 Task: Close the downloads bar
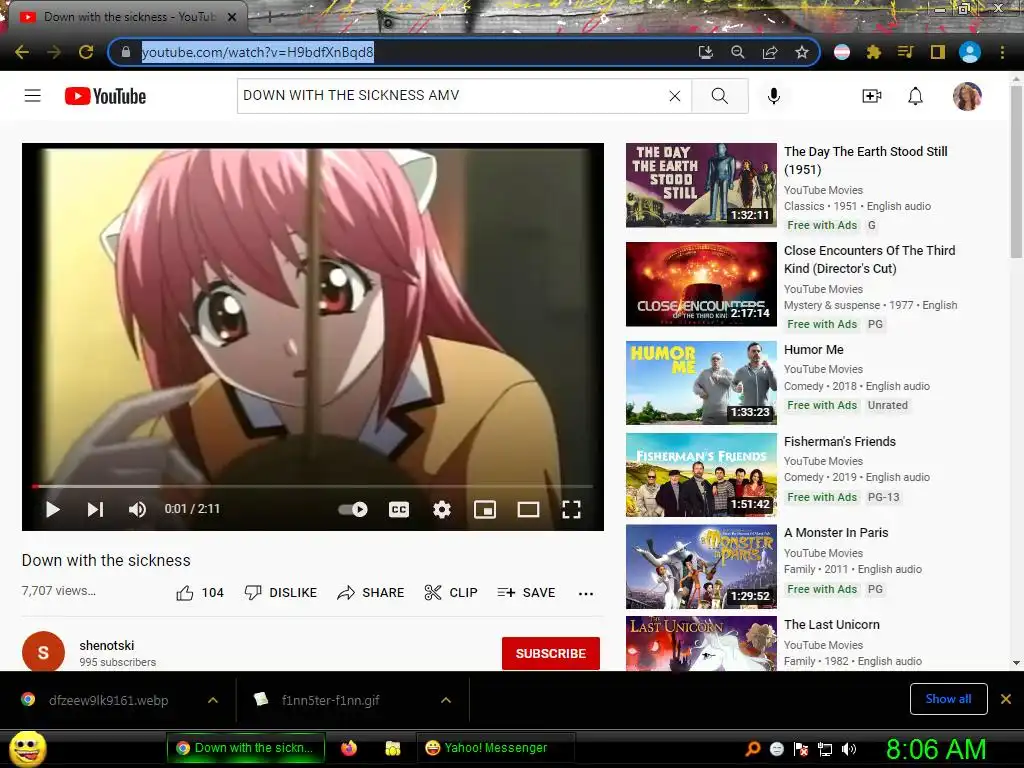click(x=1006, y=699)
